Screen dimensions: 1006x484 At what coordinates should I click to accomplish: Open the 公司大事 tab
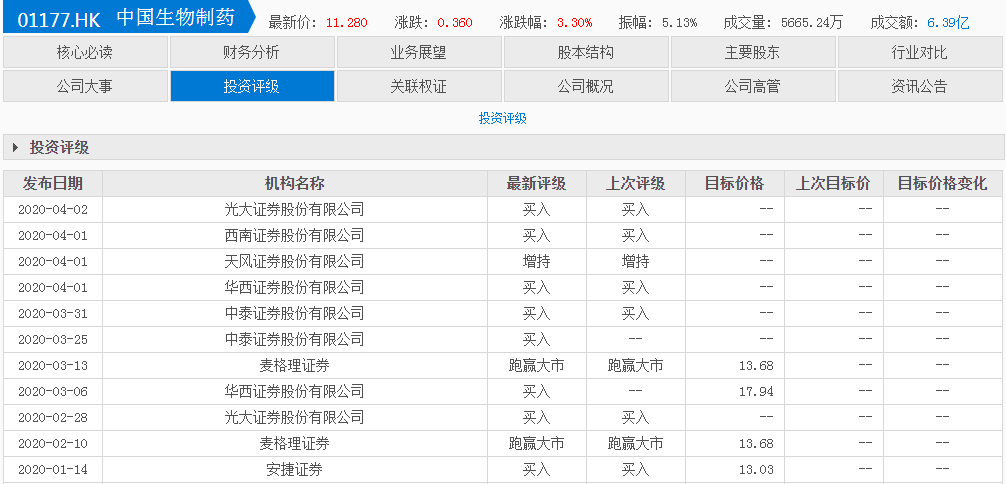point(85,86)
